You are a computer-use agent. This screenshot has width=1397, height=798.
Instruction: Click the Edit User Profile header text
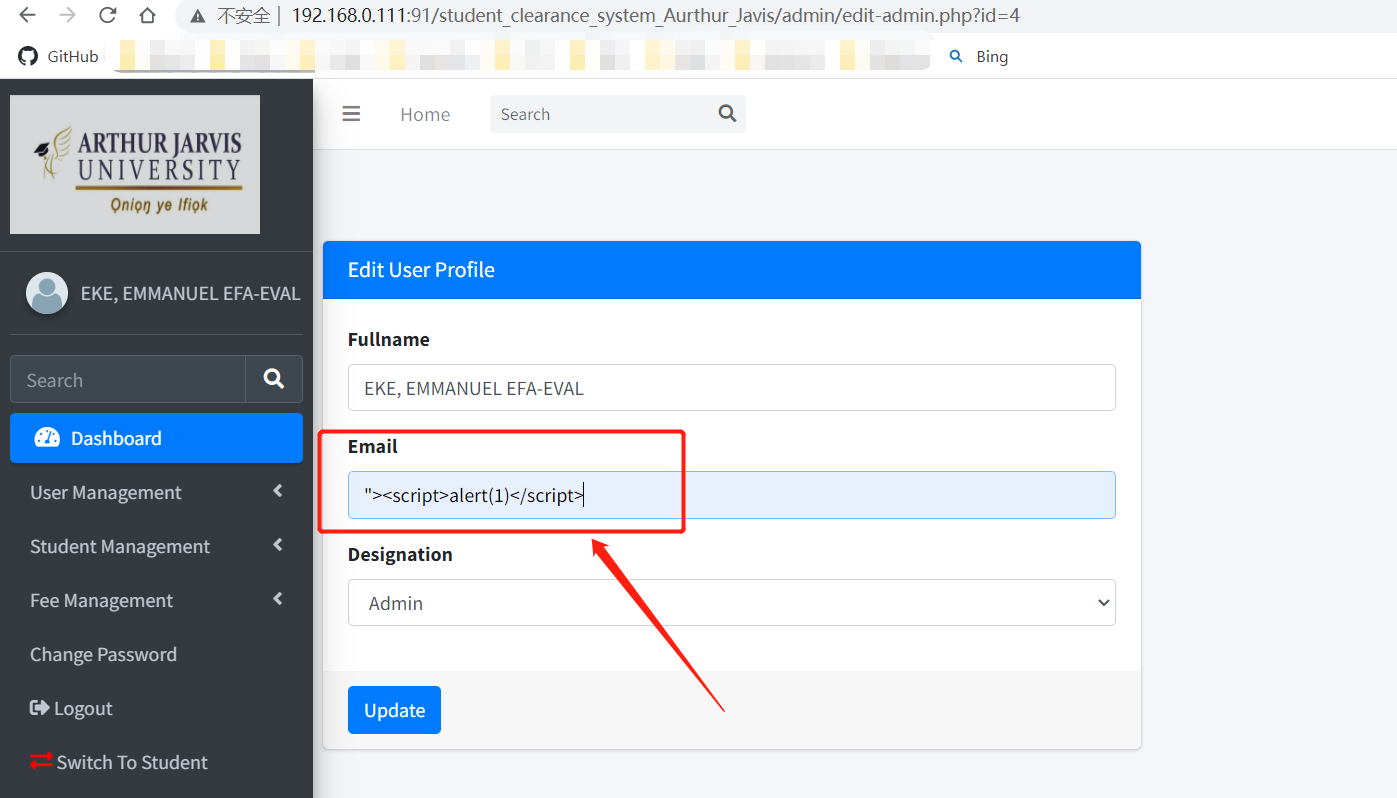click(421, 270)
